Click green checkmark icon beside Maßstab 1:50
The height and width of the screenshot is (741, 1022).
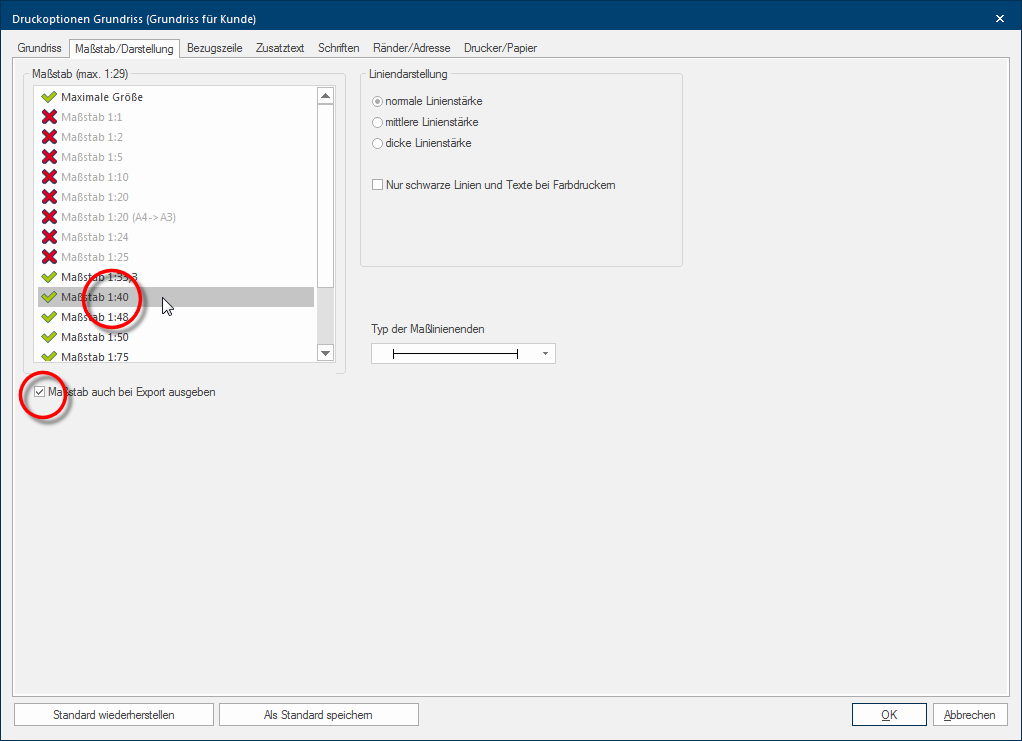click(48, 337)
